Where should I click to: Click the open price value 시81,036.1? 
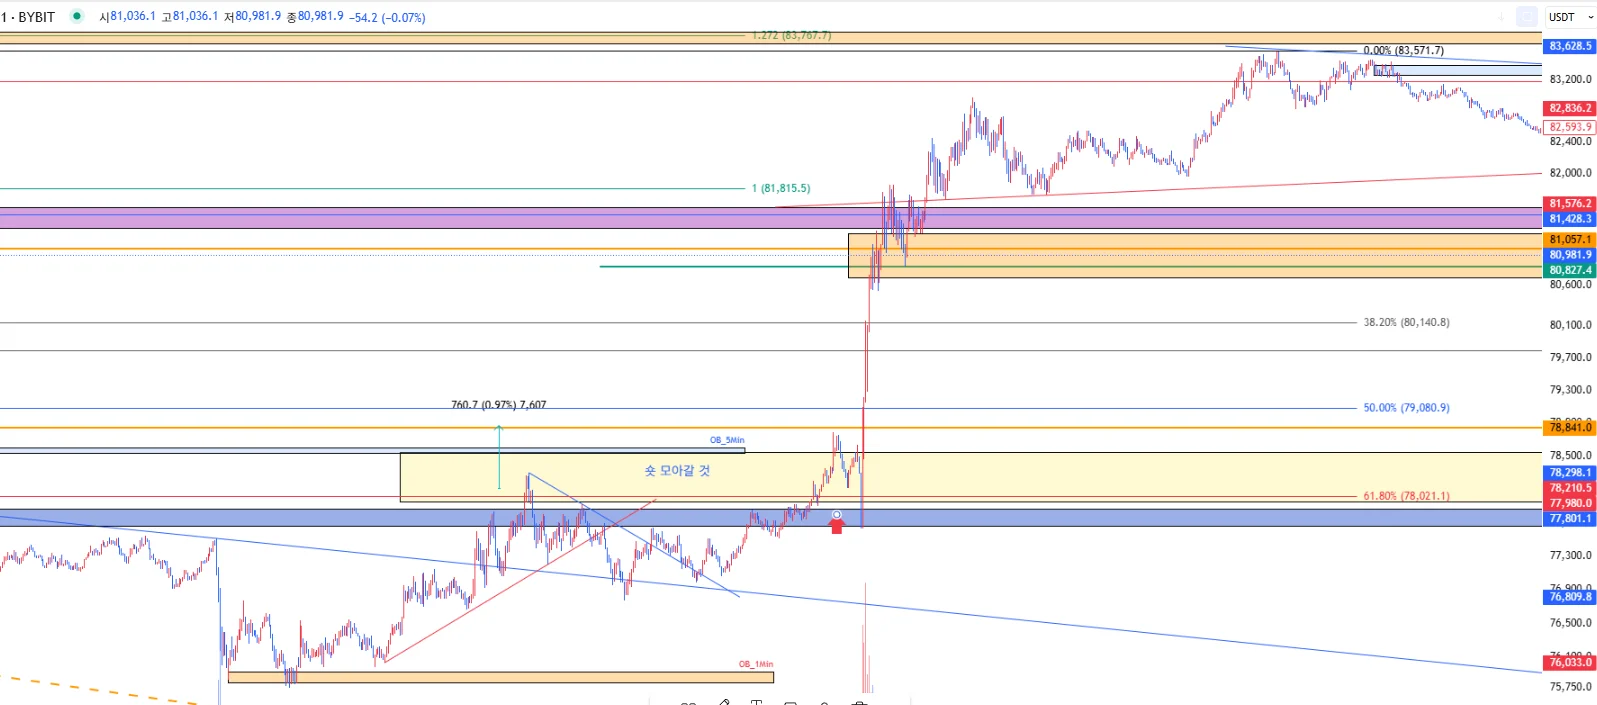(128, 17)
